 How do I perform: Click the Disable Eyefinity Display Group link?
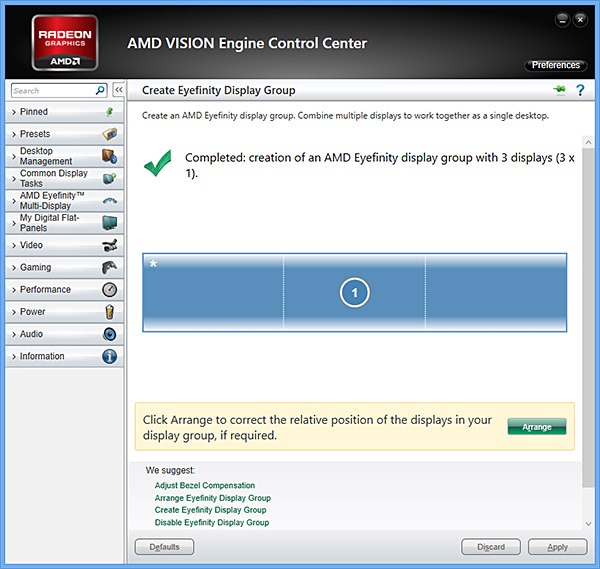click(211, 522)
